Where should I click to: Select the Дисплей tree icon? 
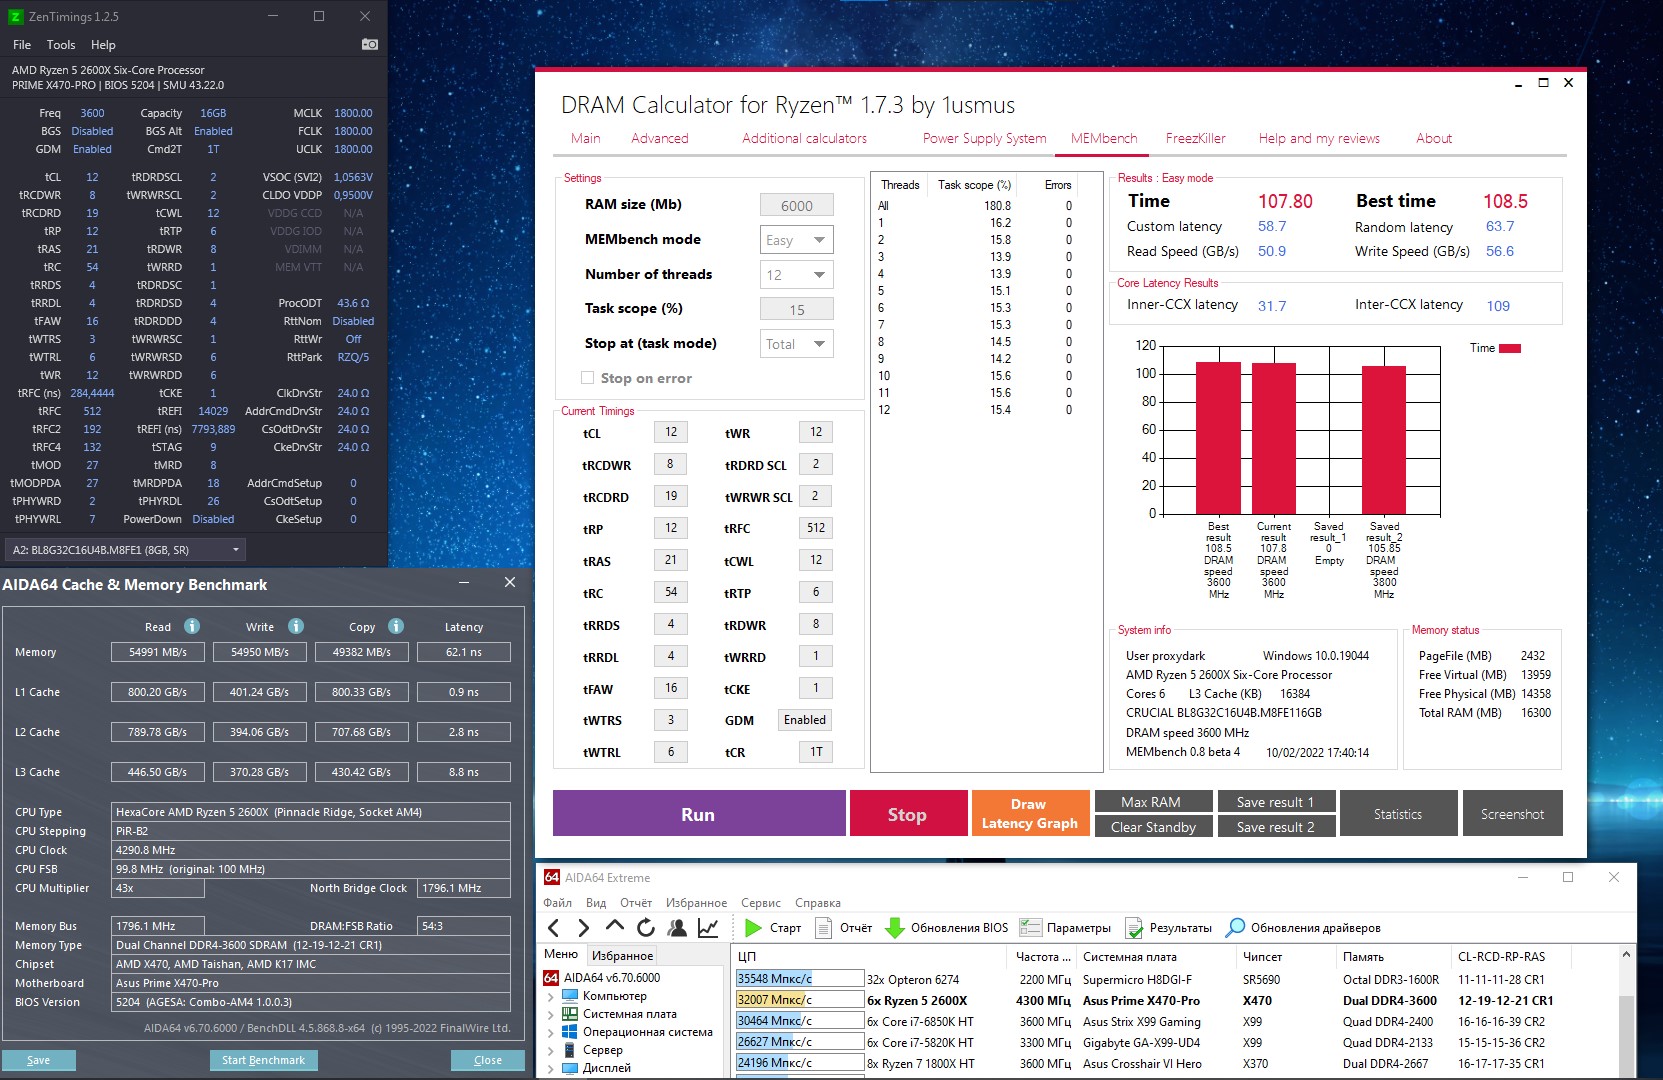click(570, 1068)
